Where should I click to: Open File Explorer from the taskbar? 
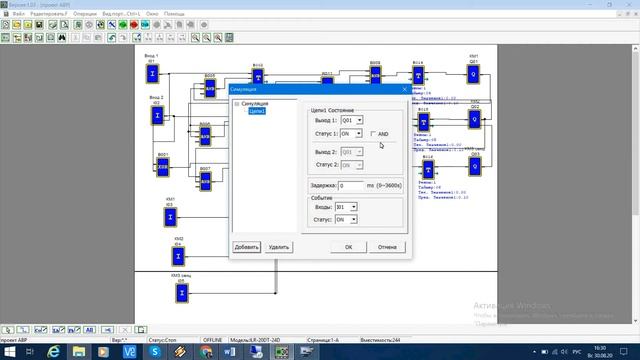[x=79, y=352]
